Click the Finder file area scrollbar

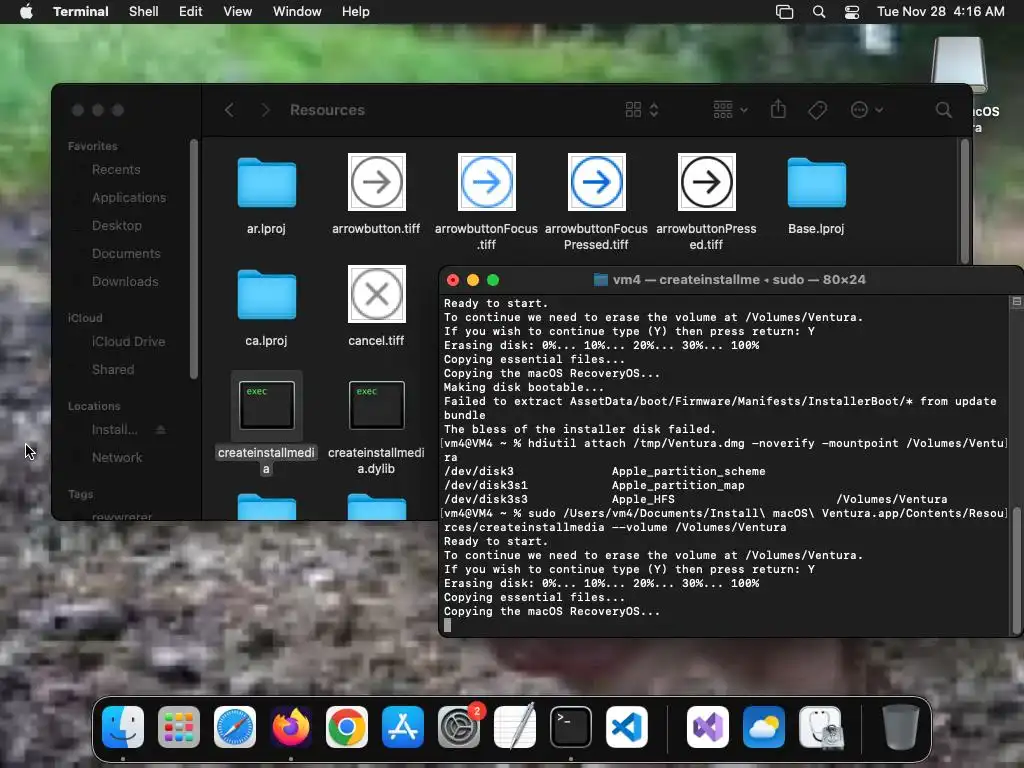(x=965, y=202)
